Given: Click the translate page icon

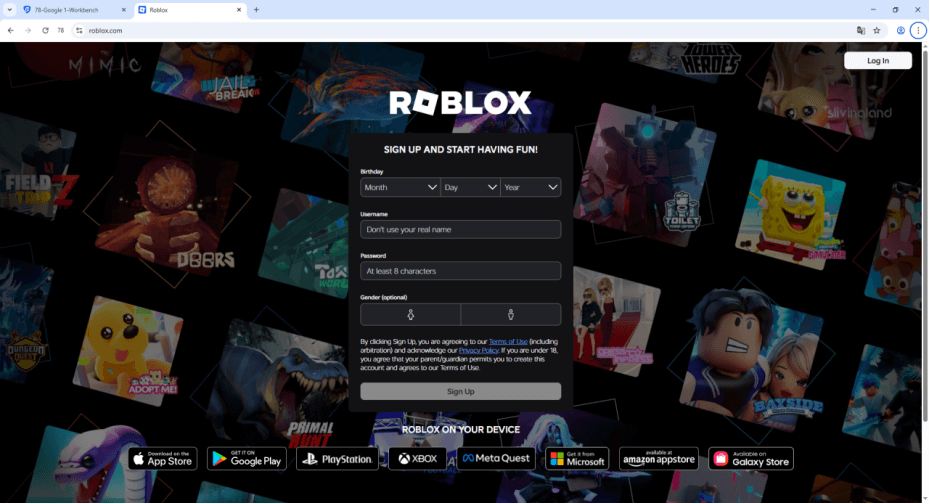Looking at the screenshot, I should (861, 30).
